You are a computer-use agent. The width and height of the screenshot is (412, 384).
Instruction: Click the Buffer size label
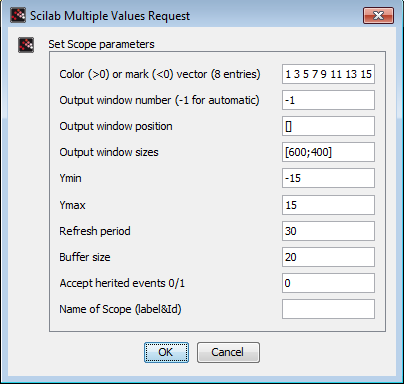[x=85, y=257]
